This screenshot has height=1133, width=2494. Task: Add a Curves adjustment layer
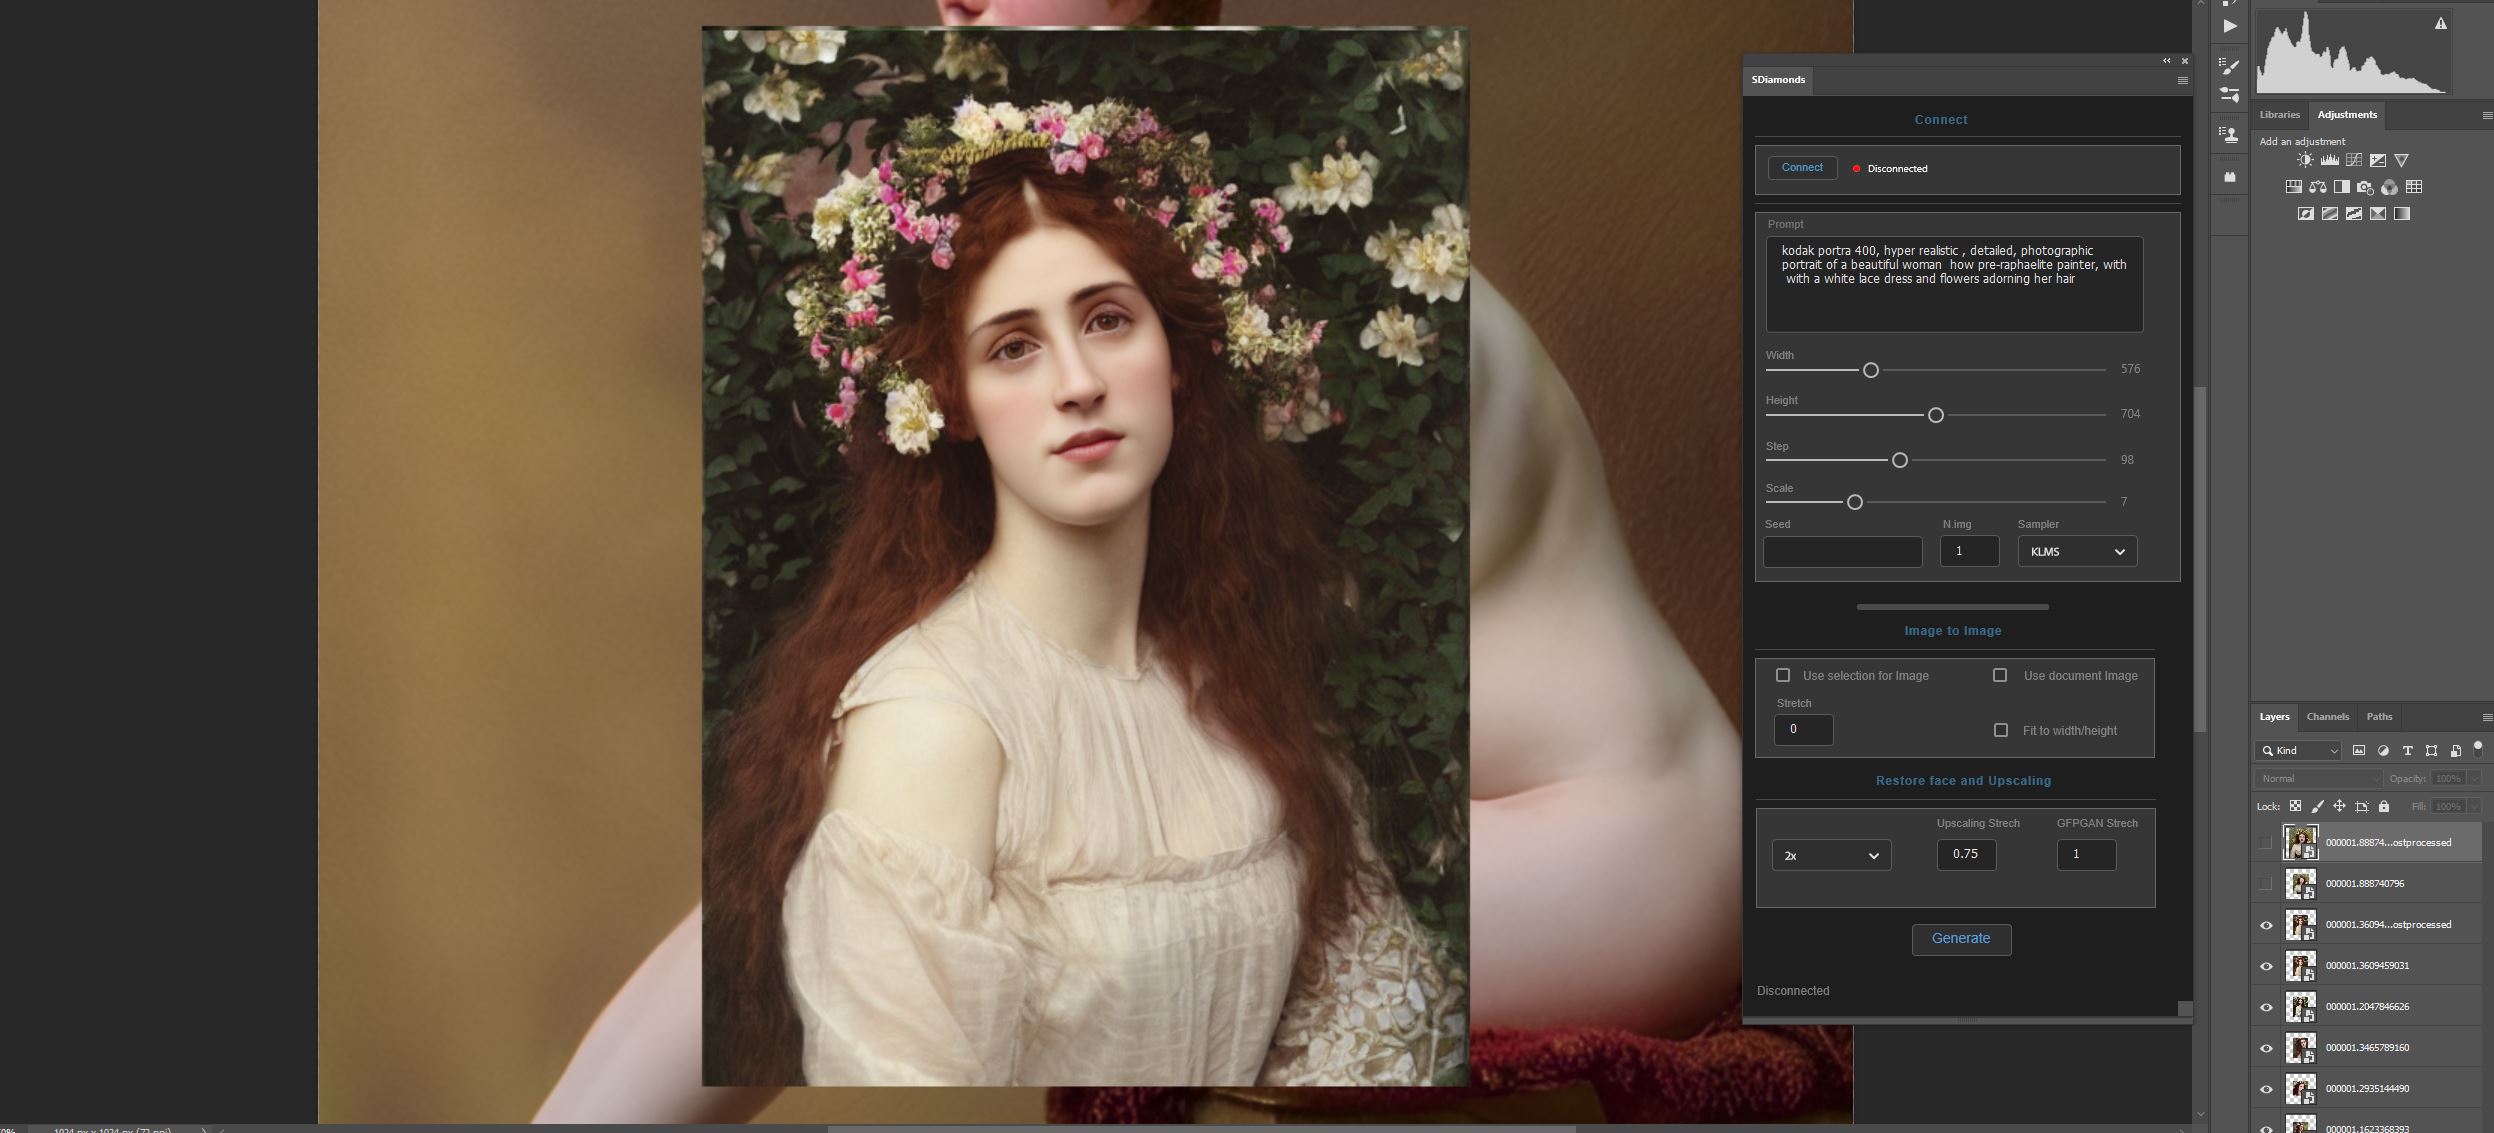click(2354, 160)
